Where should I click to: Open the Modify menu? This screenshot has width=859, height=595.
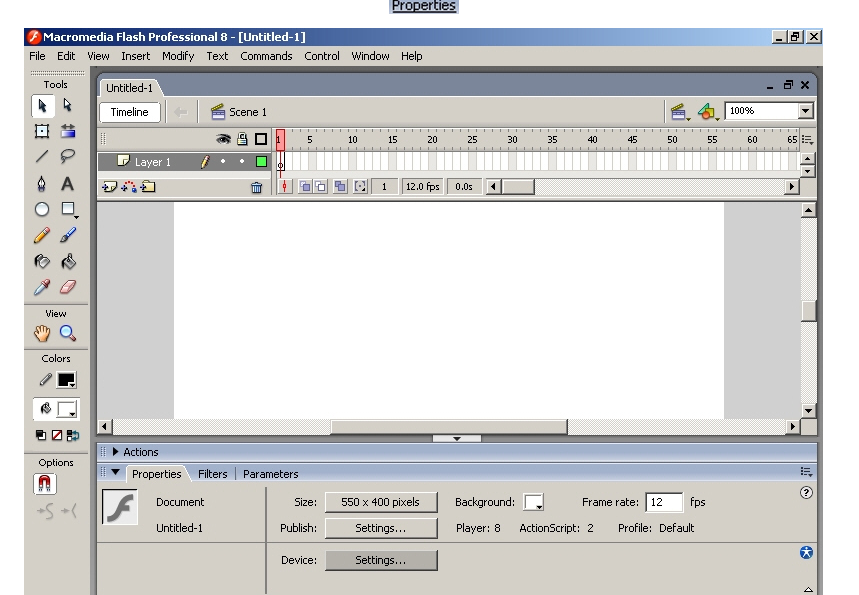click(178, 56)
